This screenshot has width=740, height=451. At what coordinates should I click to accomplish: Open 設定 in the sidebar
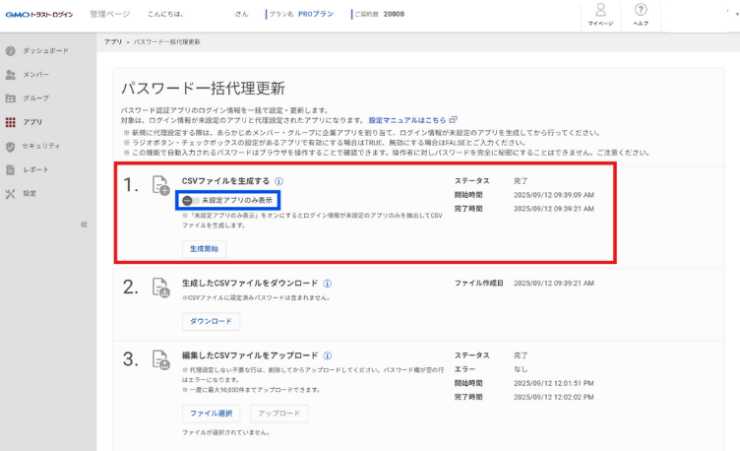click(29, 193)
